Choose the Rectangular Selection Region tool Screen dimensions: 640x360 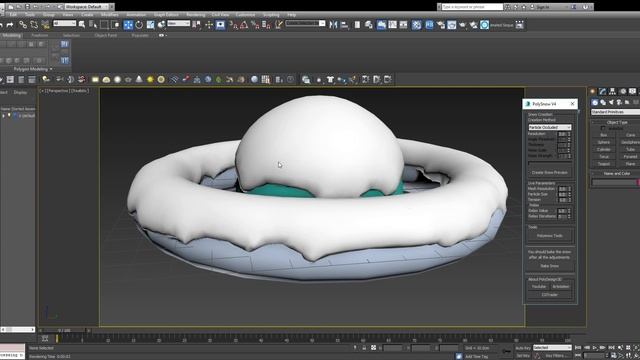coord(104,25)
